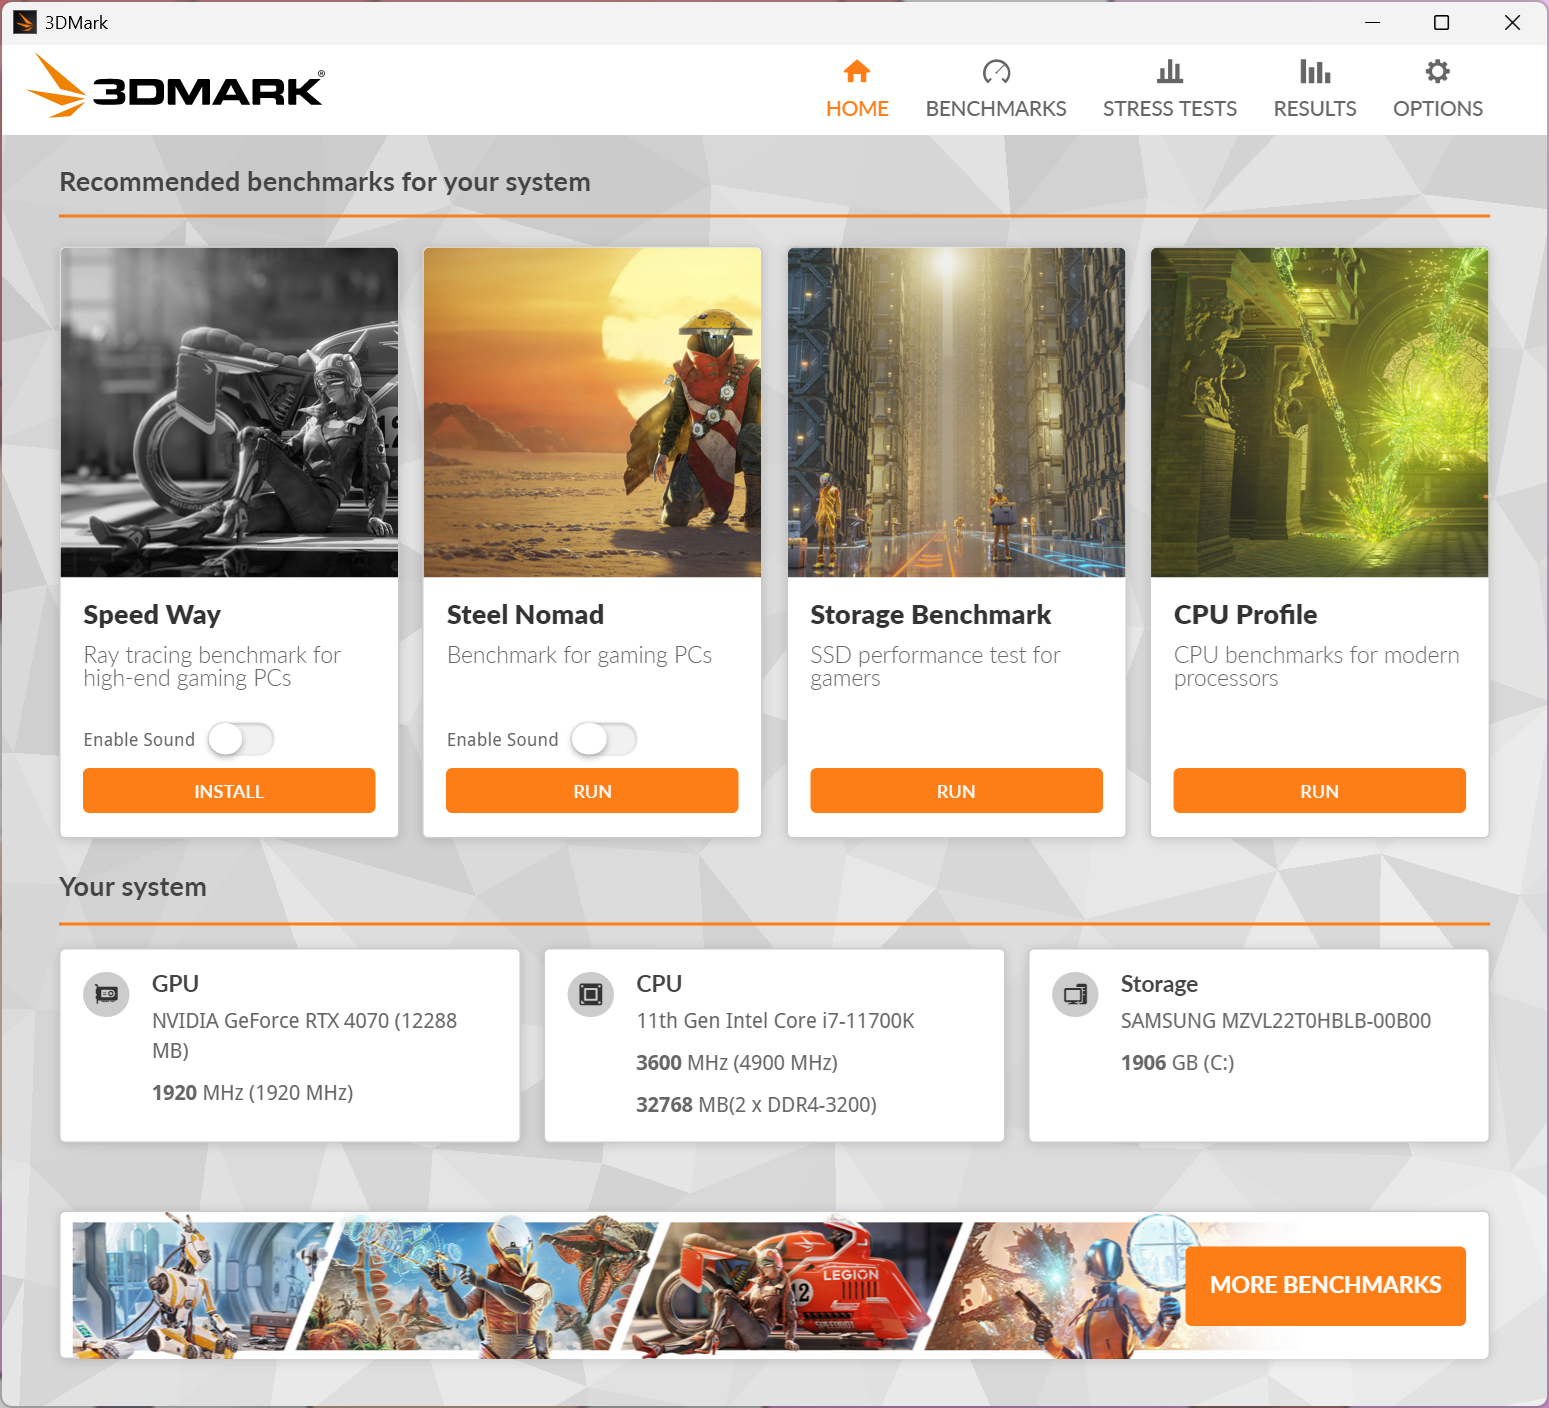Click the Storage drive icon
Screen dimensions: 1549x1408
(1075, 994)
